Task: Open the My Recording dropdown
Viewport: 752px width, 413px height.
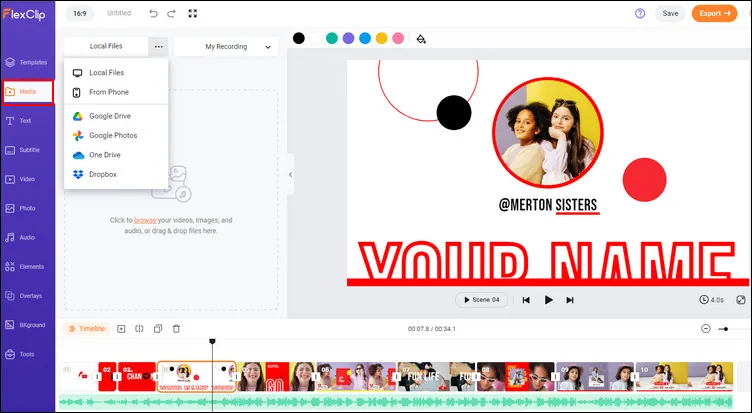Action: pos(226,47)
